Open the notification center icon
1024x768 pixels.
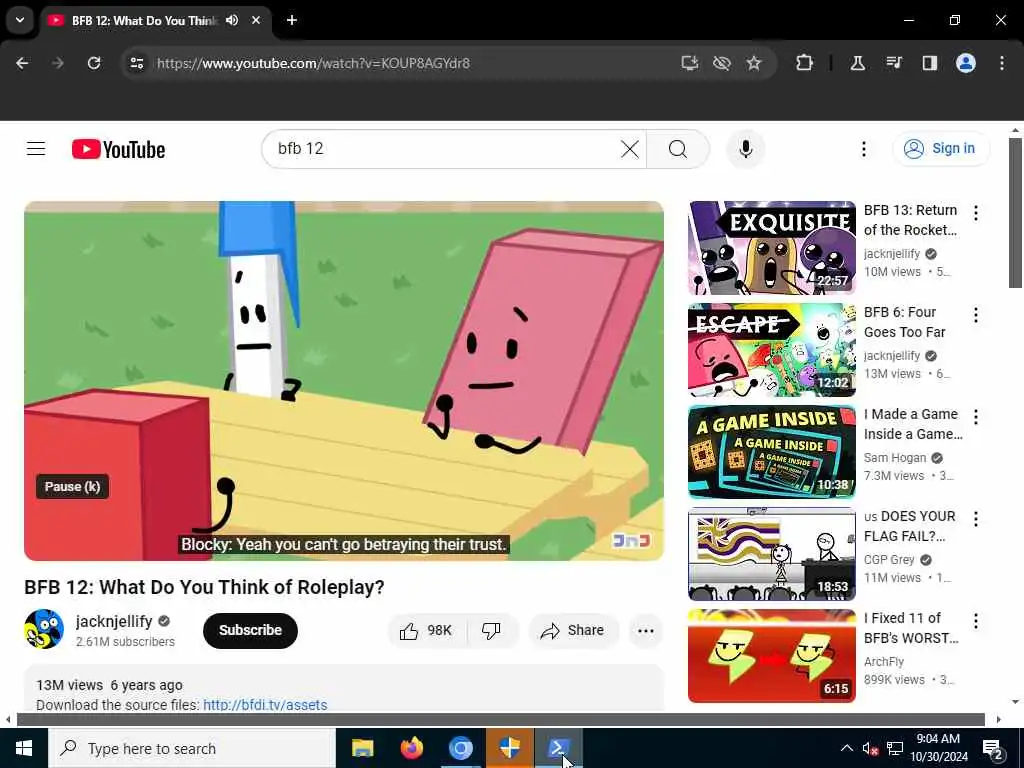993,748
